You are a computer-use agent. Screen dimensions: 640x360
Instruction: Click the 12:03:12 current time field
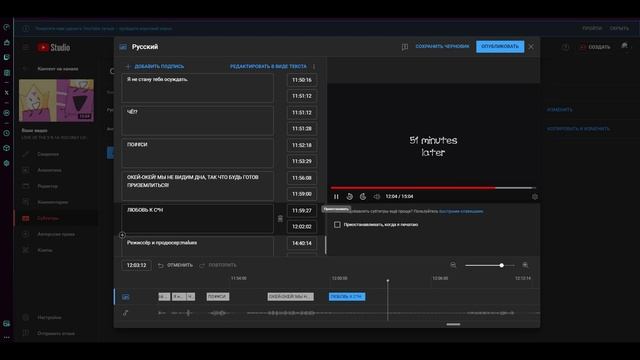(x=136, y=265)
